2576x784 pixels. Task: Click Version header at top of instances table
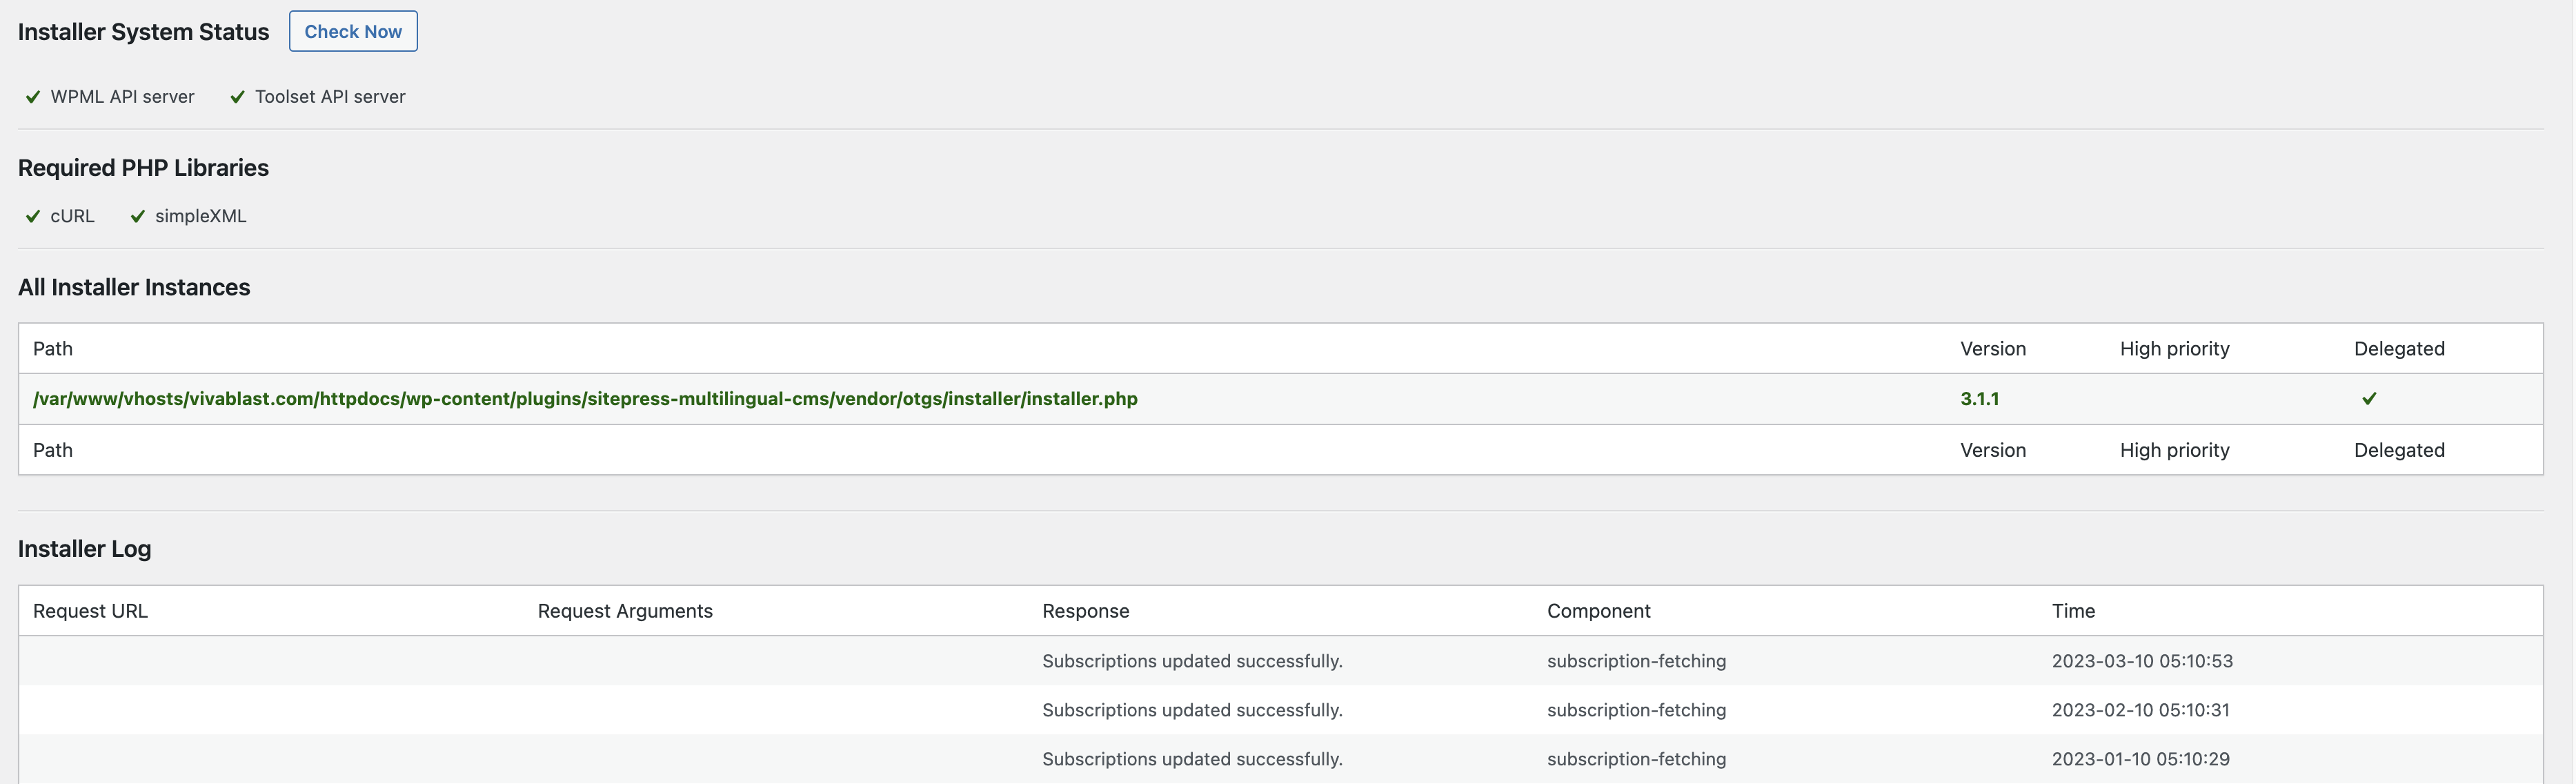point(1993,349)
